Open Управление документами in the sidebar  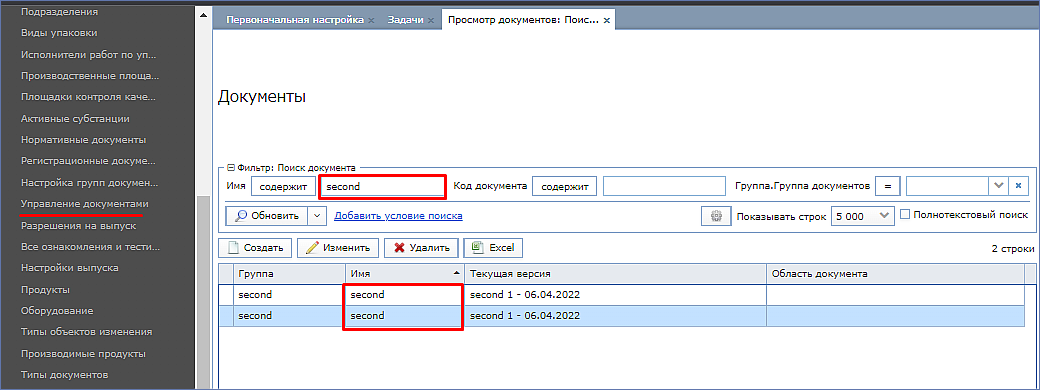pyautogui.click(x=85, y=204)
